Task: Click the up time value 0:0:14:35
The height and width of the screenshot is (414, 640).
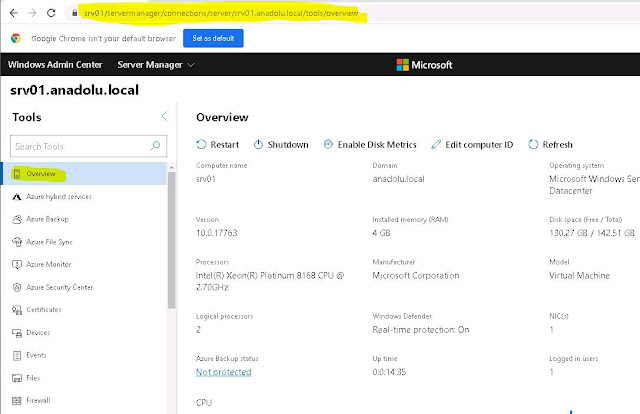Action: pyautogui.click(x=389, y=372)
